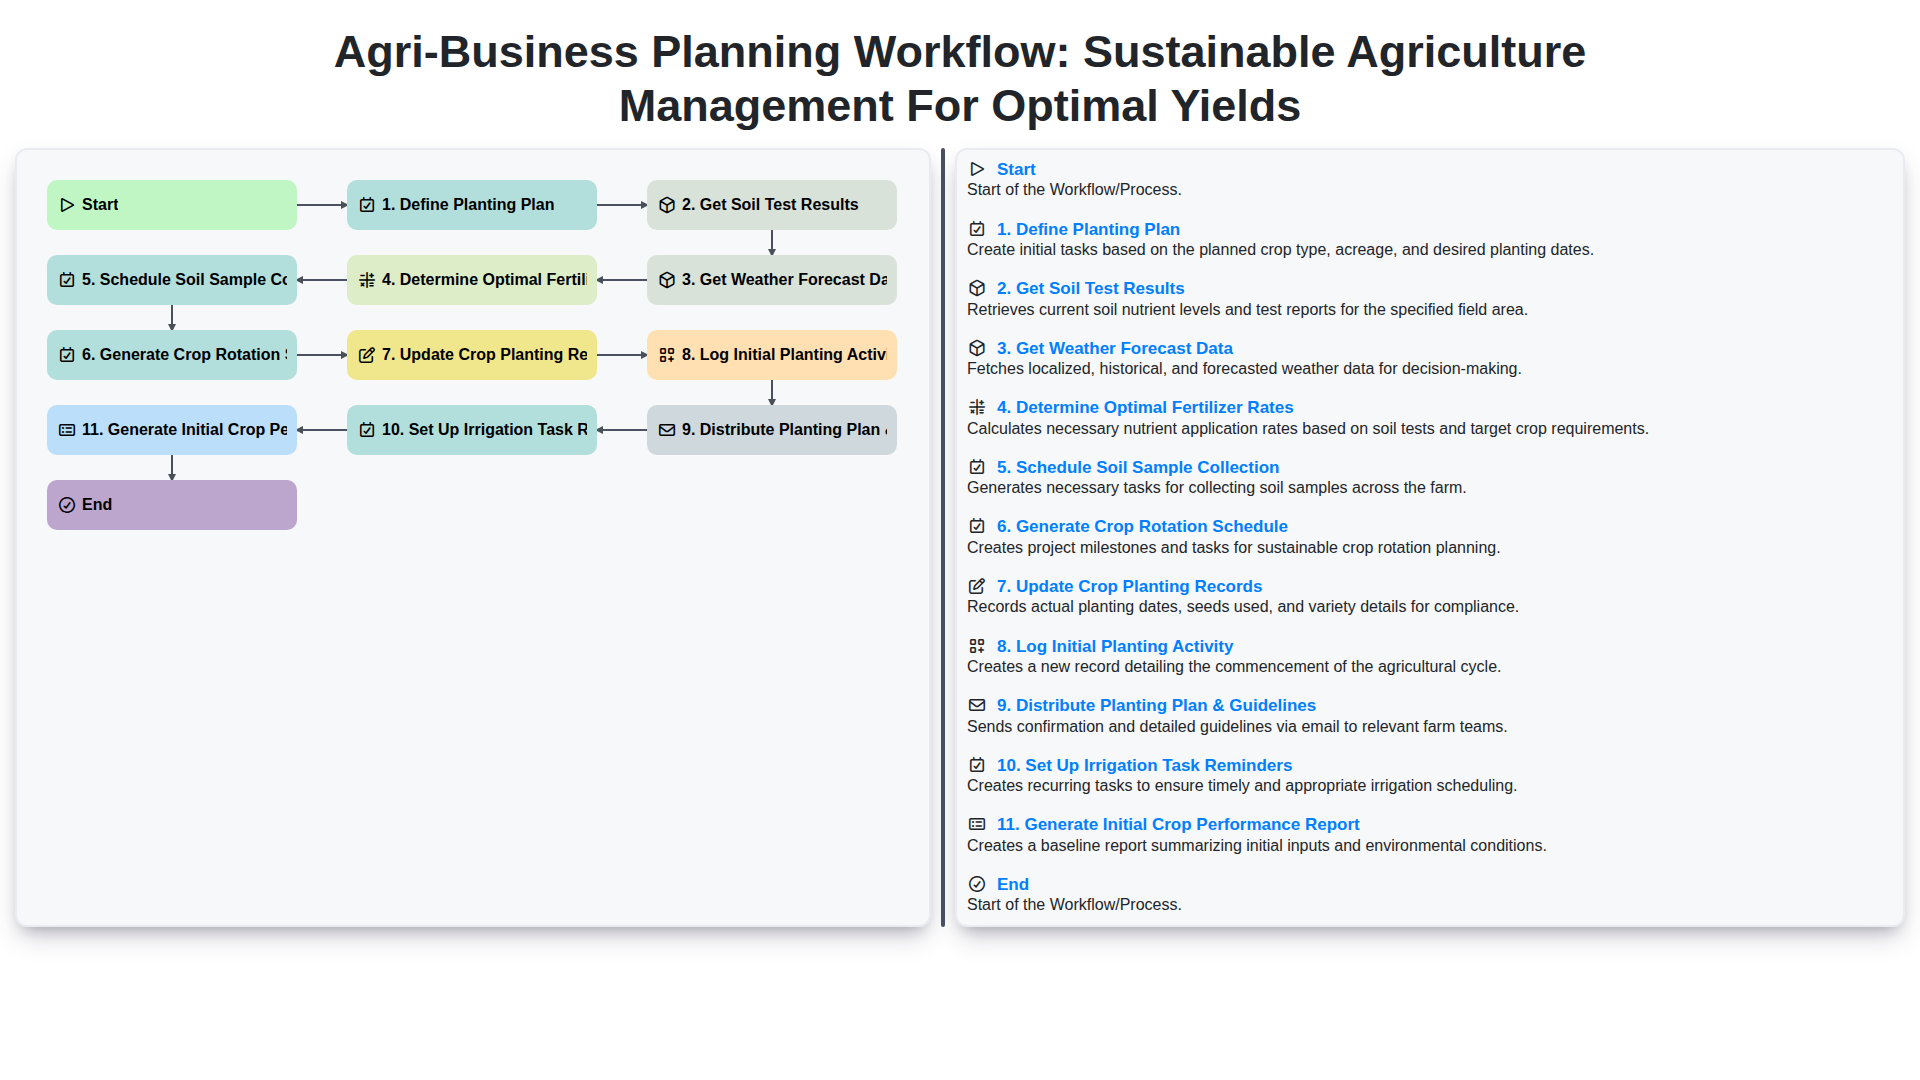Screen dimensions: 1920x1080
Task: Open the 4. Determine Optimal Fertilizer Rates link
Action: 1144,407
